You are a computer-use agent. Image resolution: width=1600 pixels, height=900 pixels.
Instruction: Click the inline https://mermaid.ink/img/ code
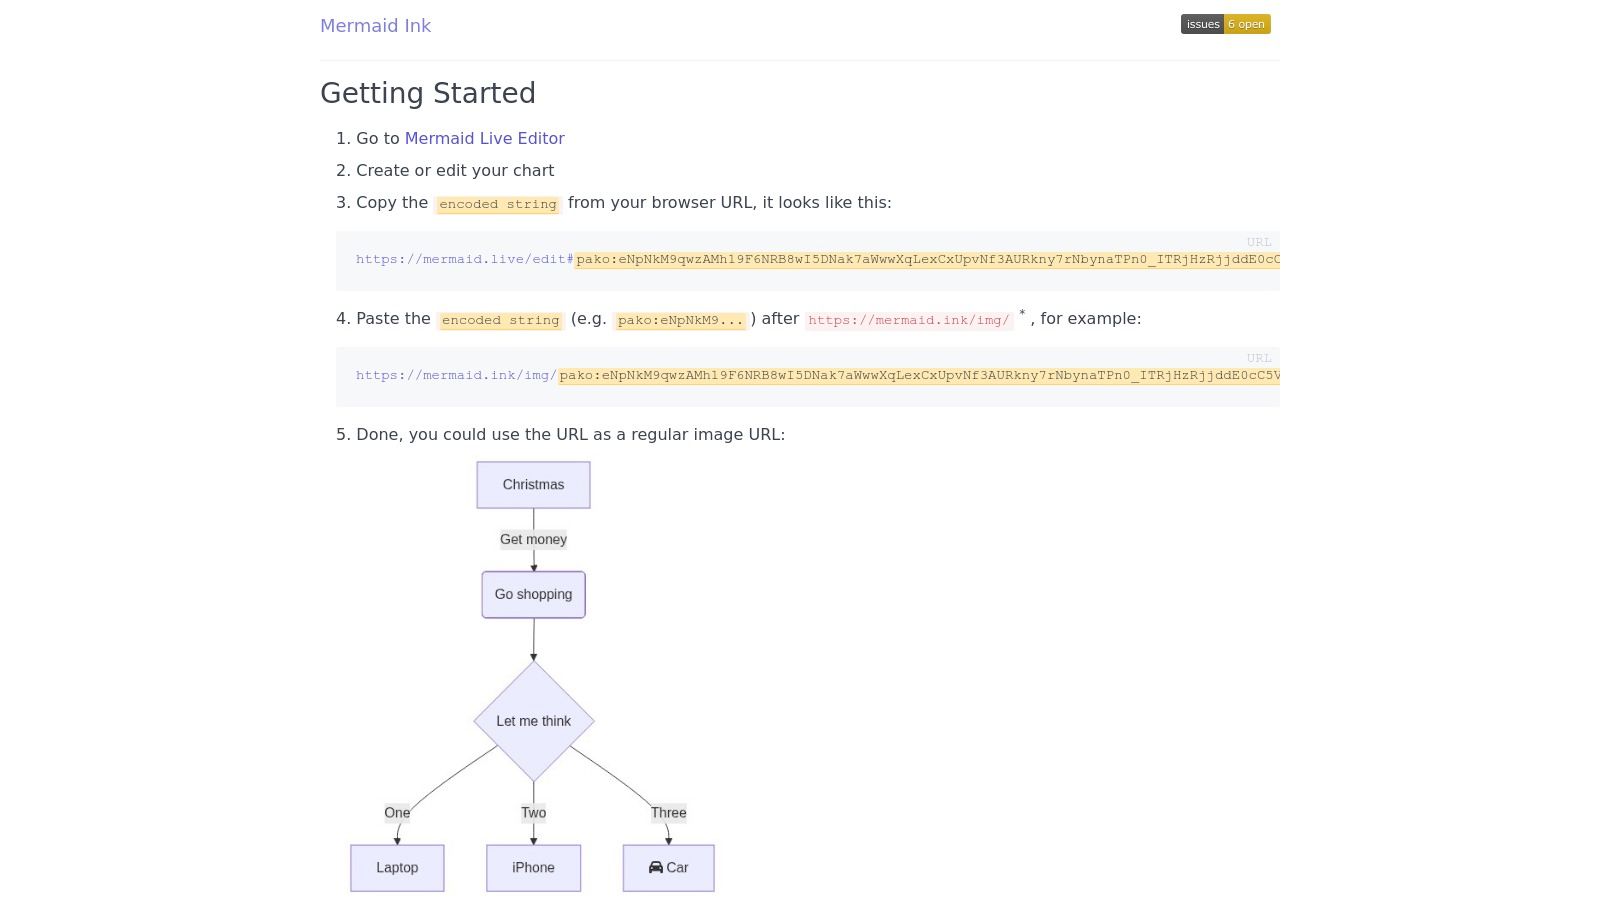click(908, 320)
